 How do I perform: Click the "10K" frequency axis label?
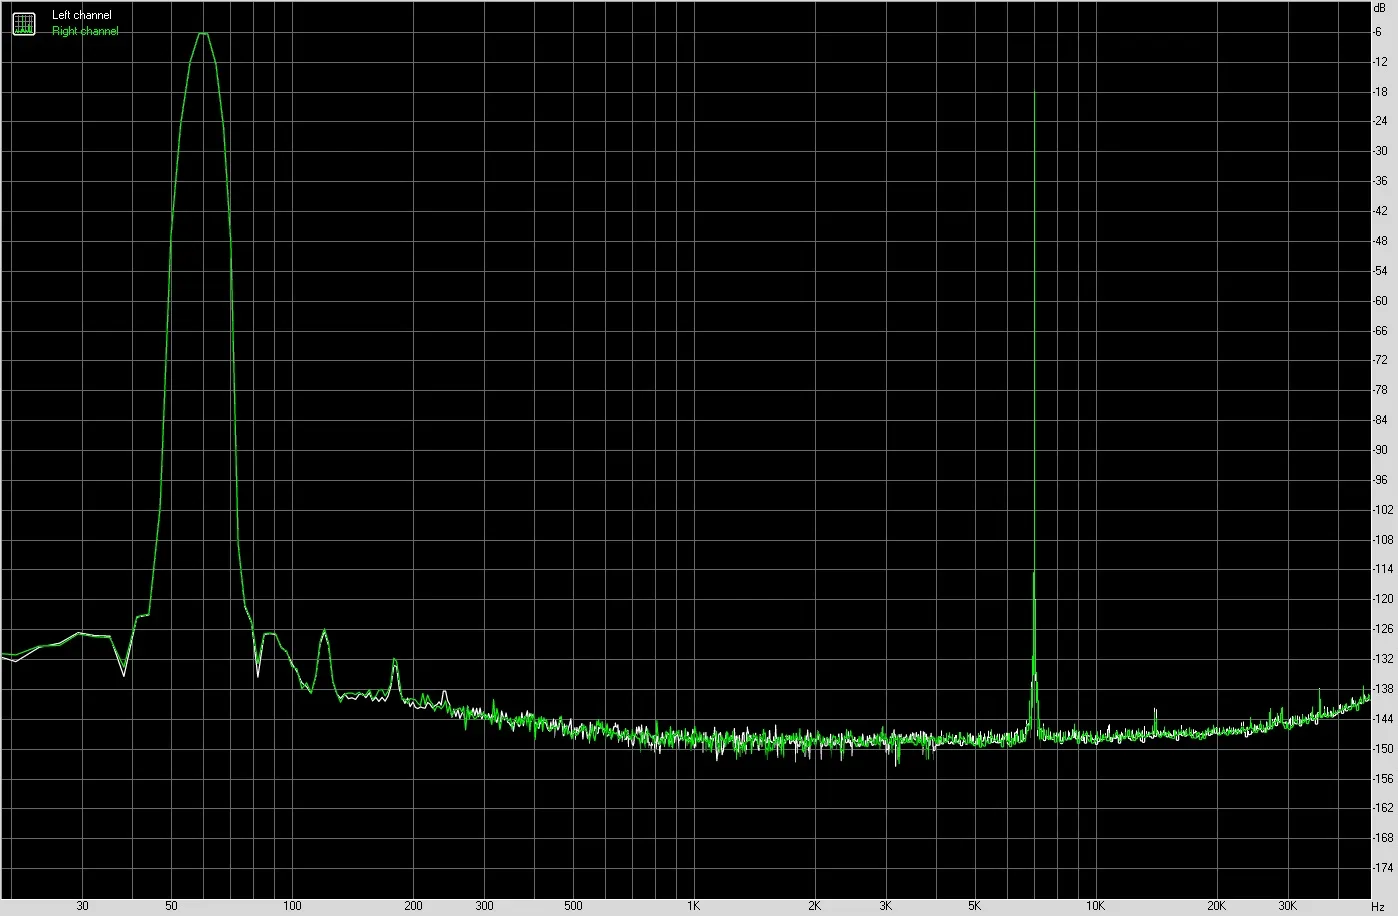[1094, 906]
